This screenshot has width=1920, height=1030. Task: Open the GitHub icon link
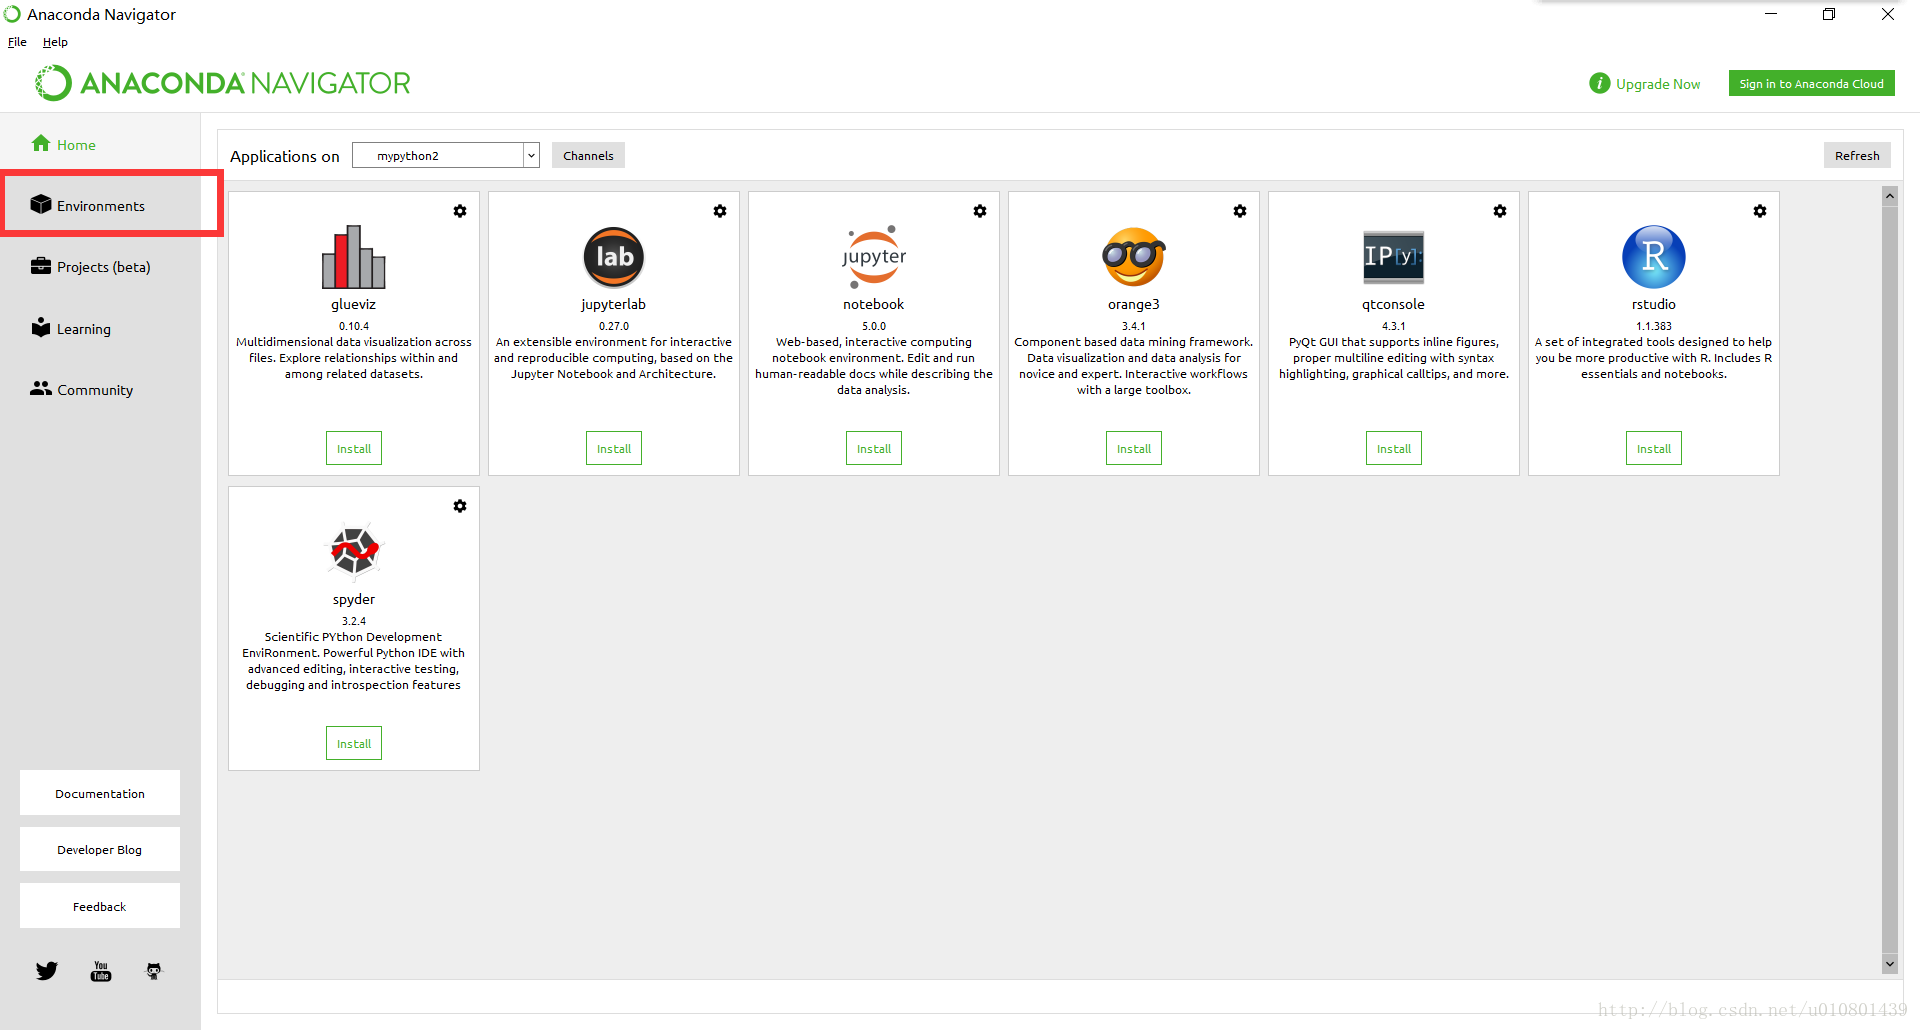coord(154,971)
